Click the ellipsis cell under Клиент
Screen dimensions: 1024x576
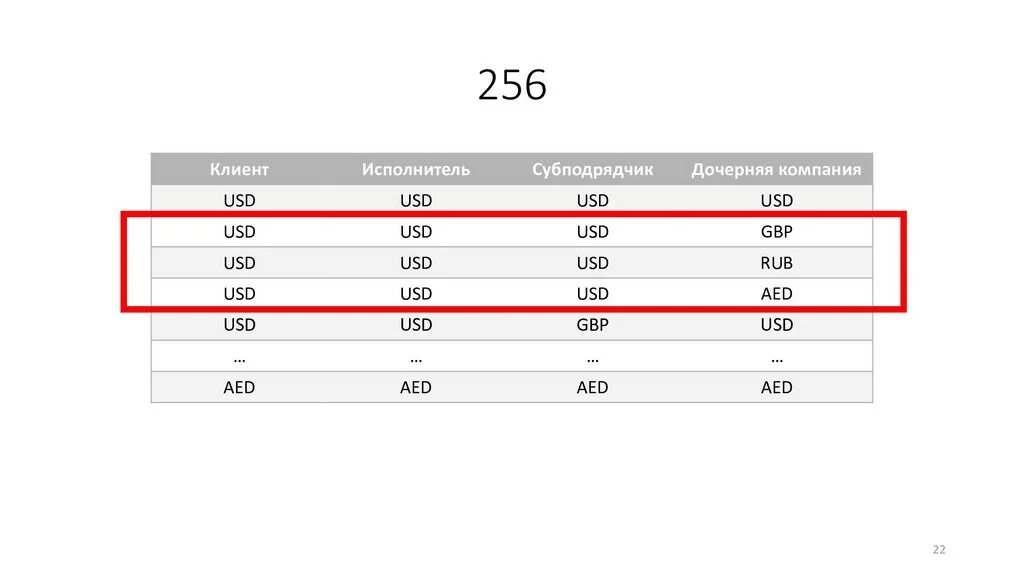tap(239, 356)
